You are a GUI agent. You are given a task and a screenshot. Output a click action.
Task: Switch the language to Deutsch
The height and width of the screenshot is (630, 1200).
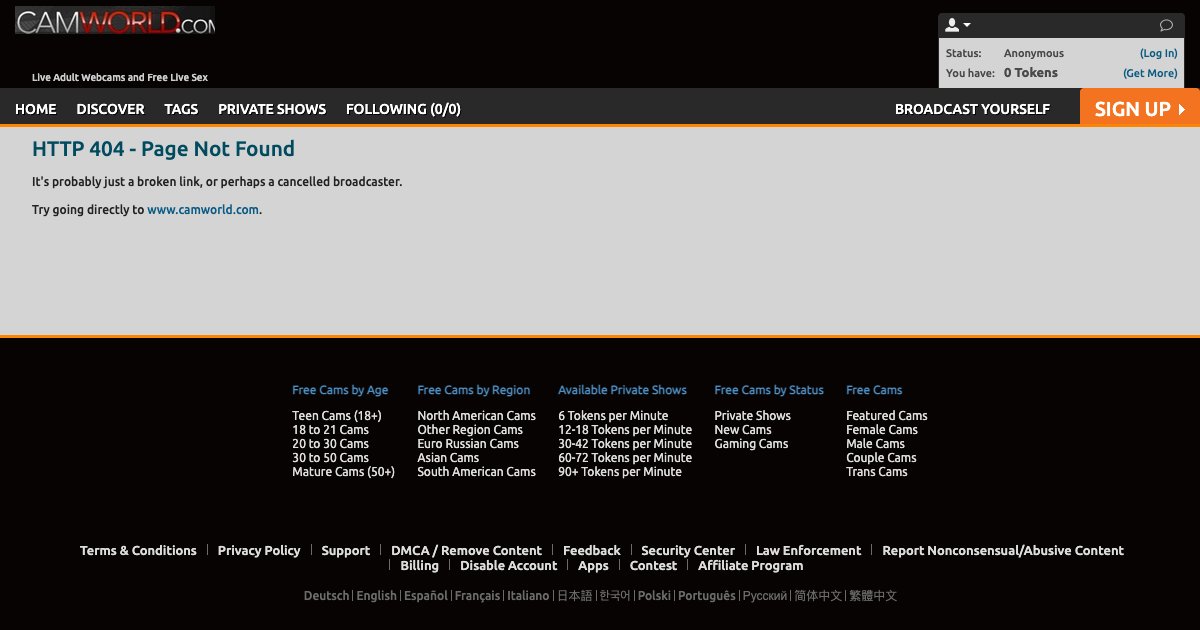pyautogui.click(x=326, y=596)
